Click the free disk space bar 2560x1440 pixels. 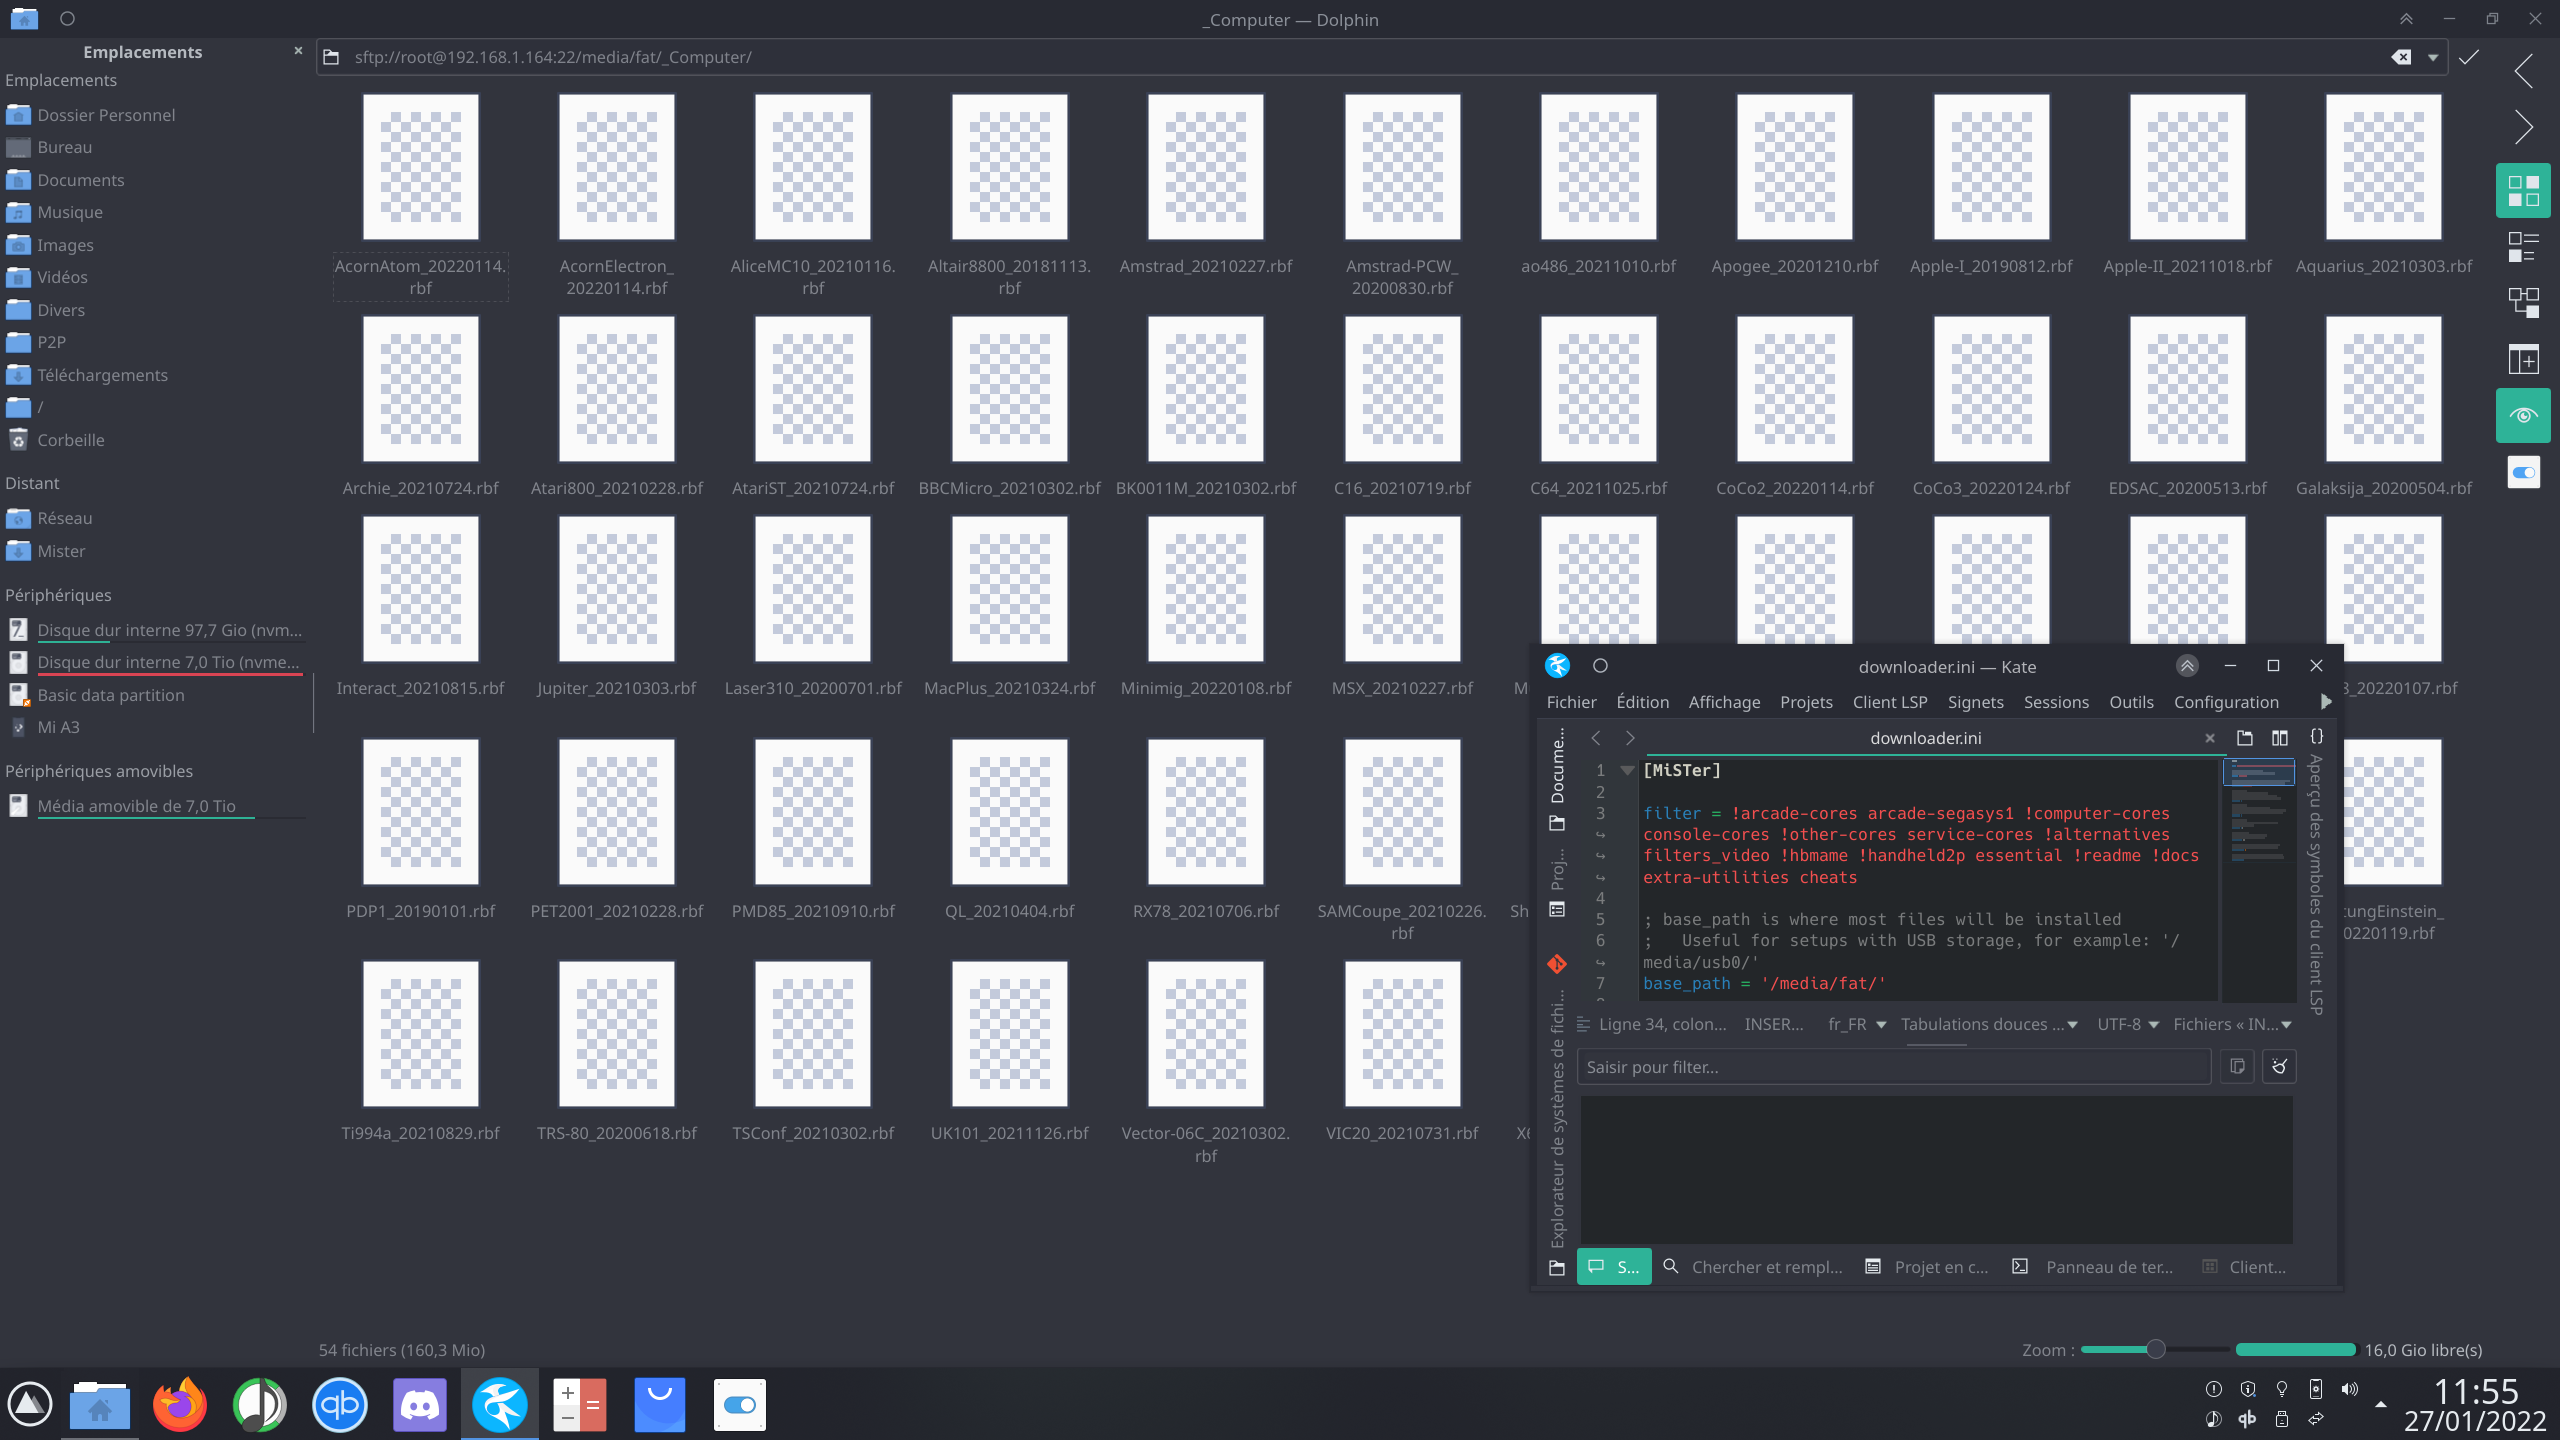(x=2295, y=1350)
